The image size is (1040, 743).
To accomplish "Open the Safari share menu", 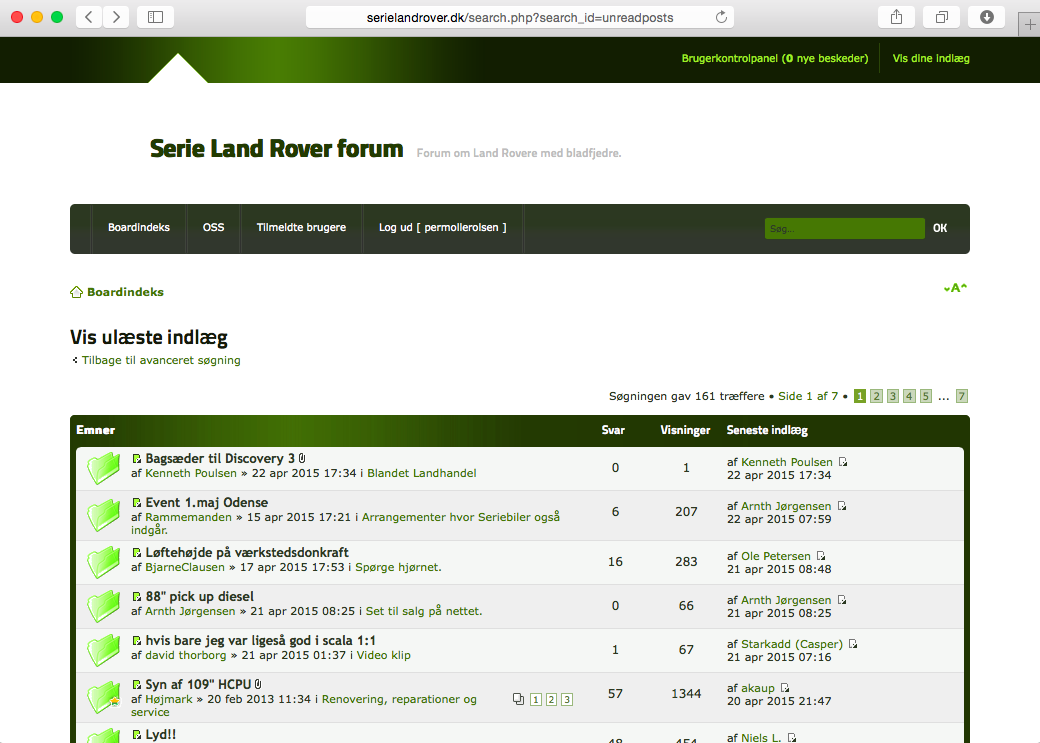I will pyautogui.click(x=896, y=17).
